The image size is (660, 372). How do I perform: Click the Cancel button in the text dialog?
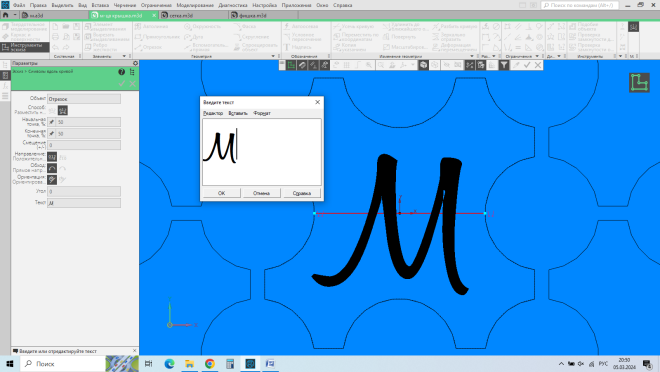coord(261,193)
